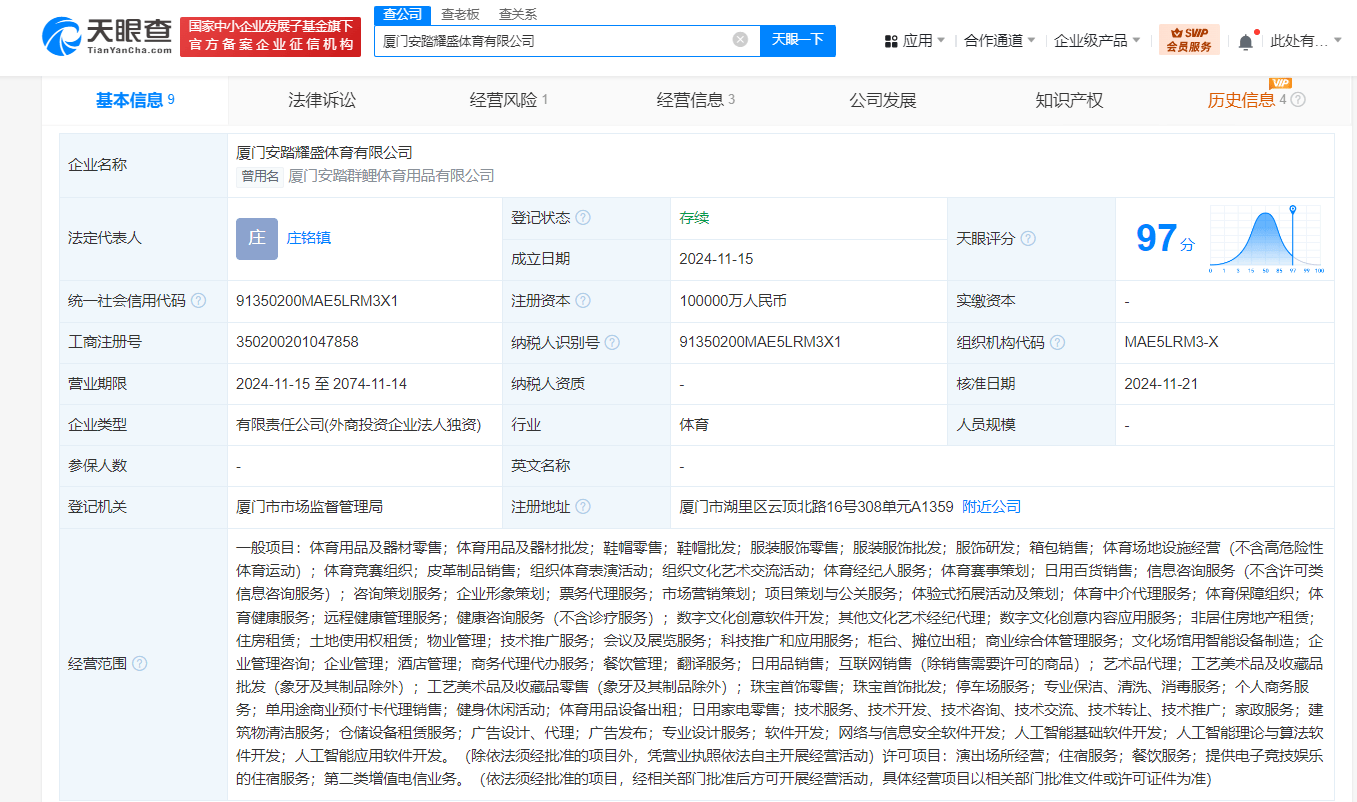
Task: Clear the search box with the X icon
Action: (x=740, y=40)
